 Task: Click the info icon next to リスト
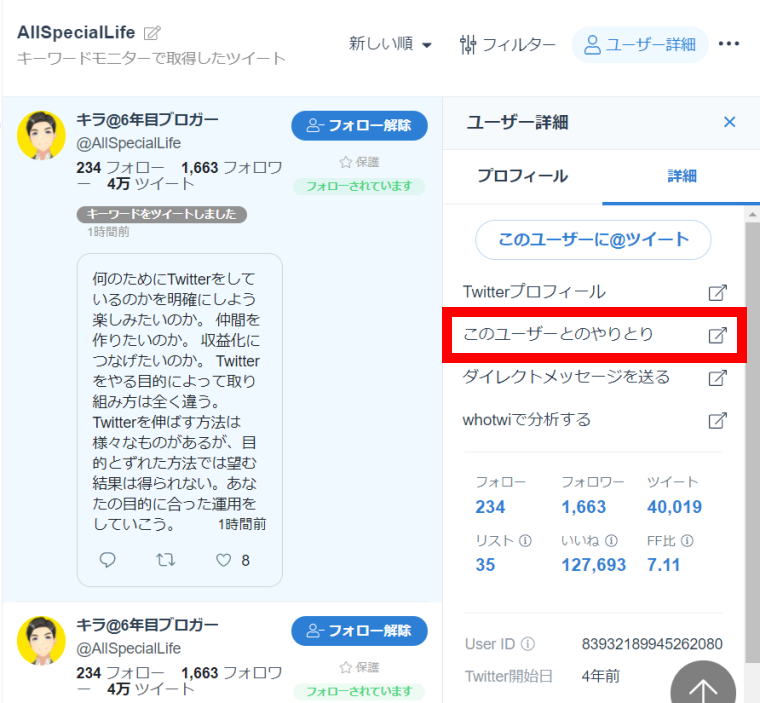pyautogui.click(x=526, y=541)
